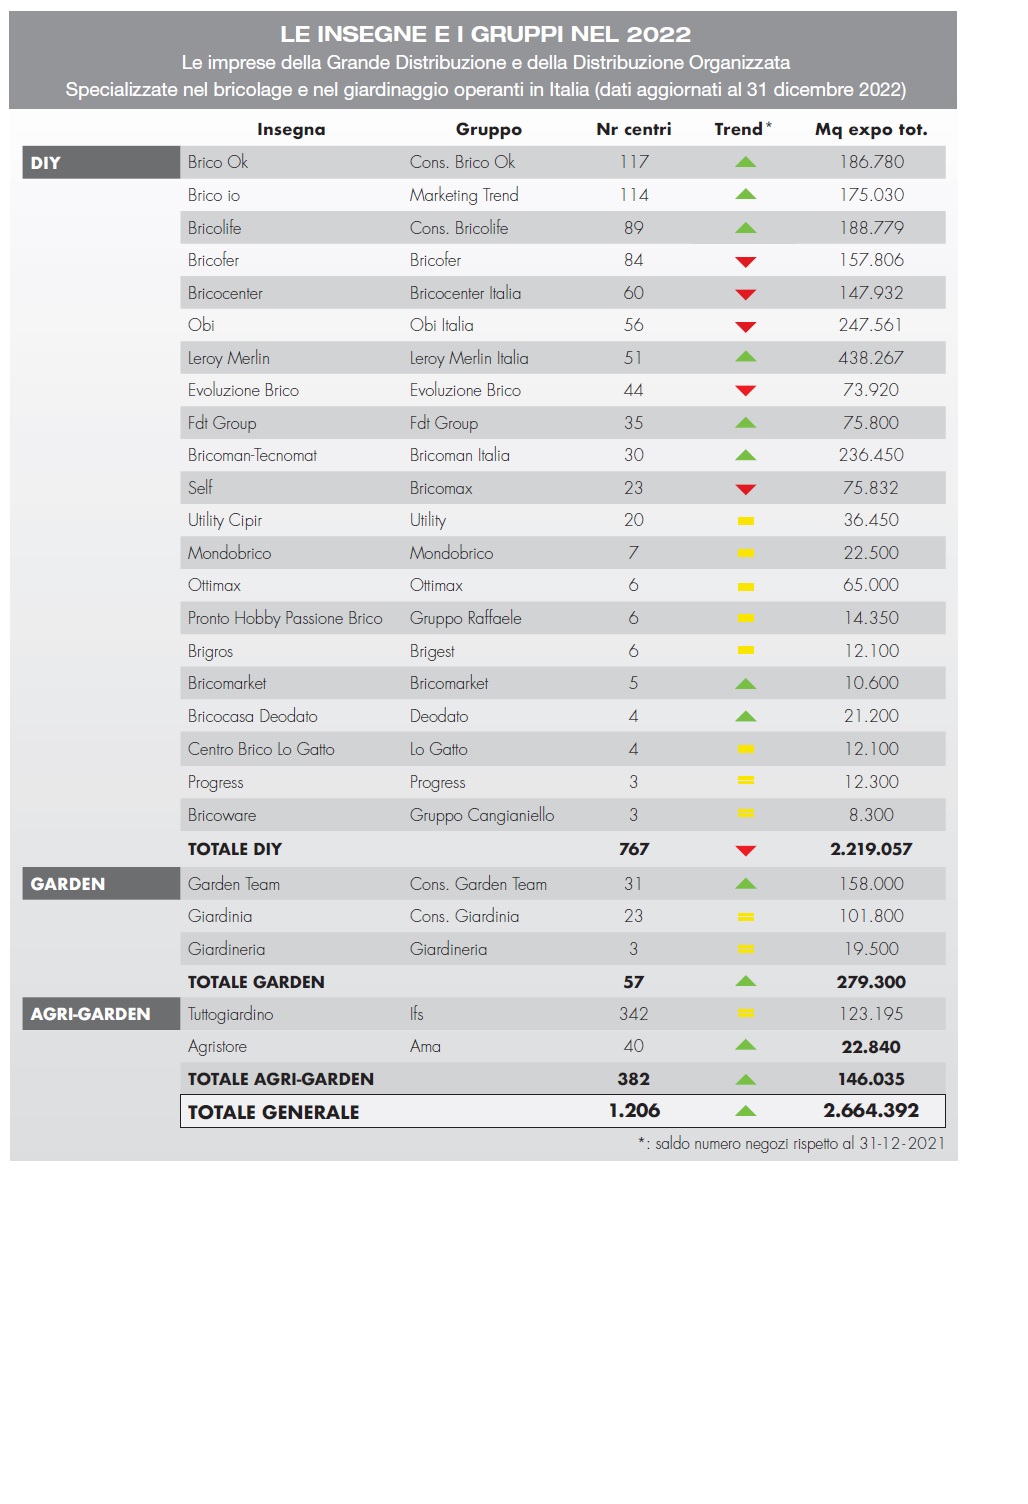Select the Leroy Merlin green trend arrow
Viewport: 1028px width, 1504px height.
point(745,357)
